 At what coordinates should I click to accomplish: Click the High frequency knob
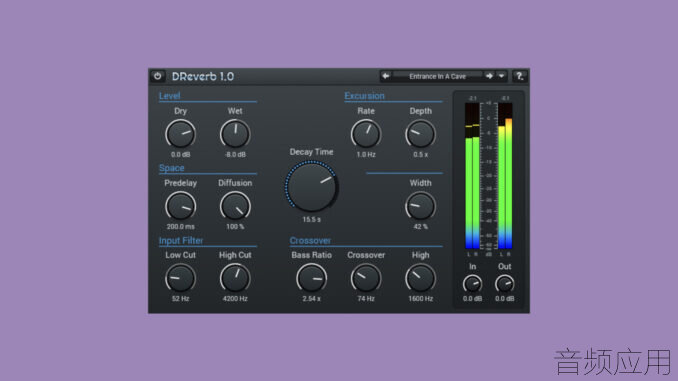tap(420, 278)
